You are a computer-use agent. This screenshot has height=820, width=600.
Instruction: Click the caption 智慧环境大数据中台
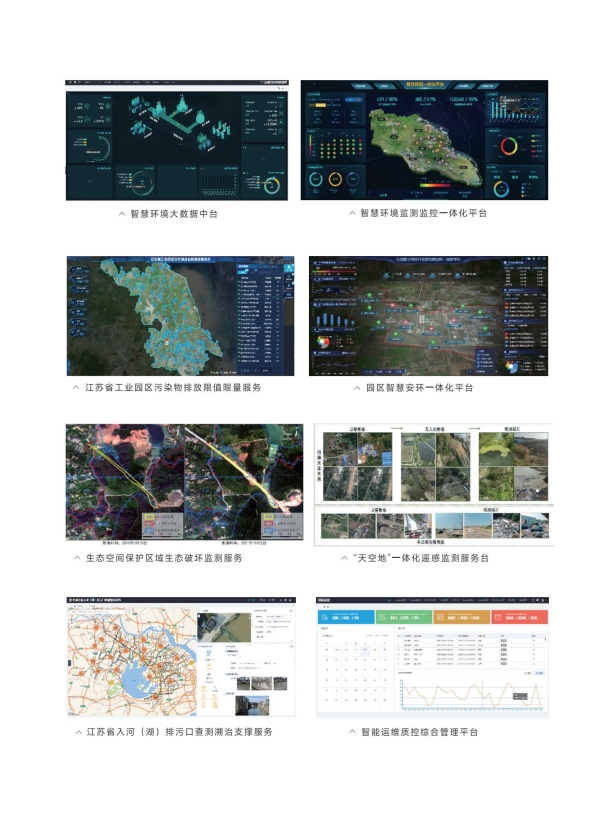(174, 214)
